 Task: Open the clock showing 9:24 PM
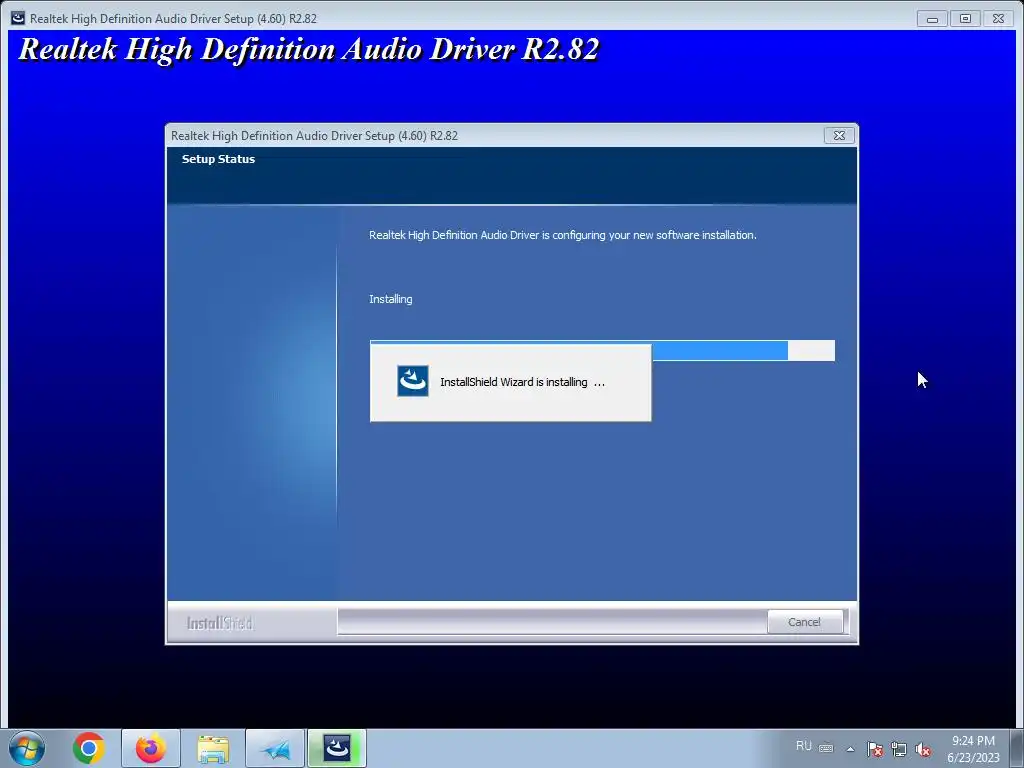973,748
